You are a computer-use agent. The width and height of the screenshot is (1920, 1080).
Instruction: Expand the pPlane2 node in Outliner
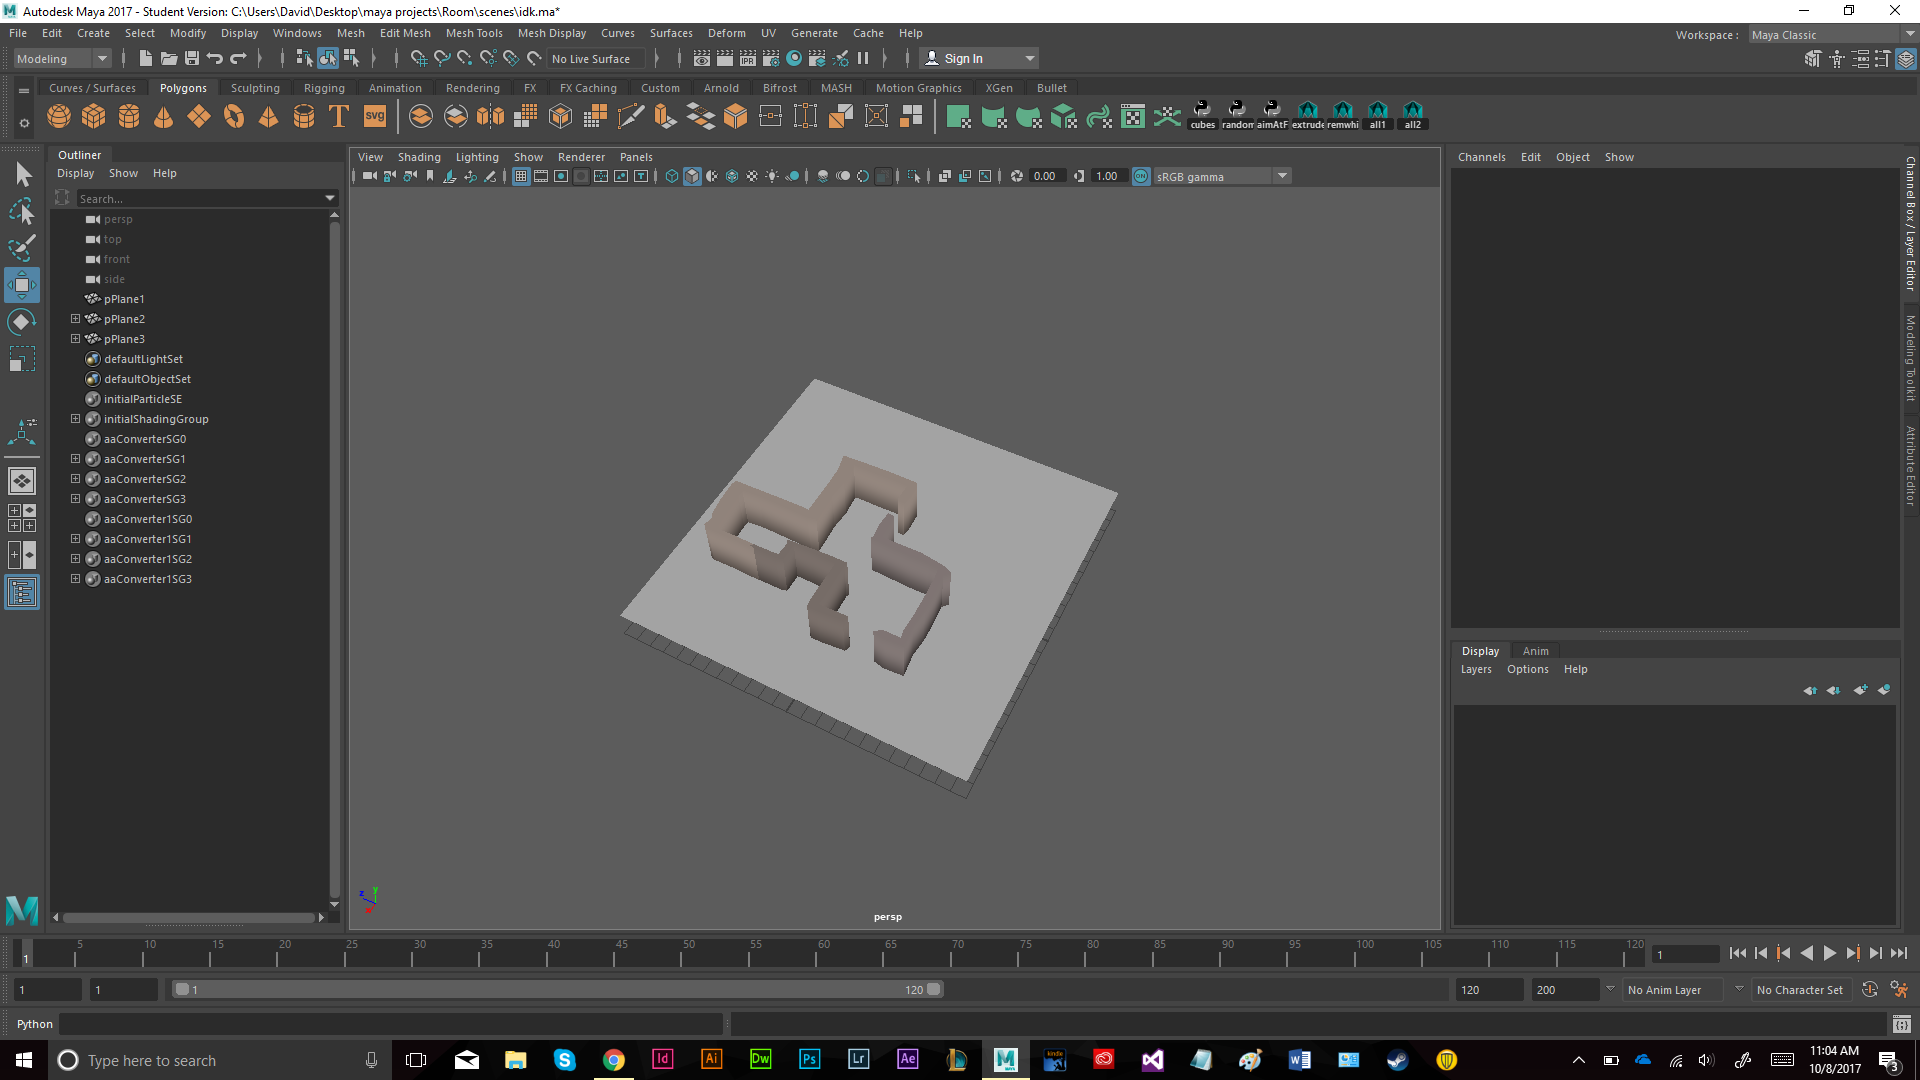(x=75, y=319)
